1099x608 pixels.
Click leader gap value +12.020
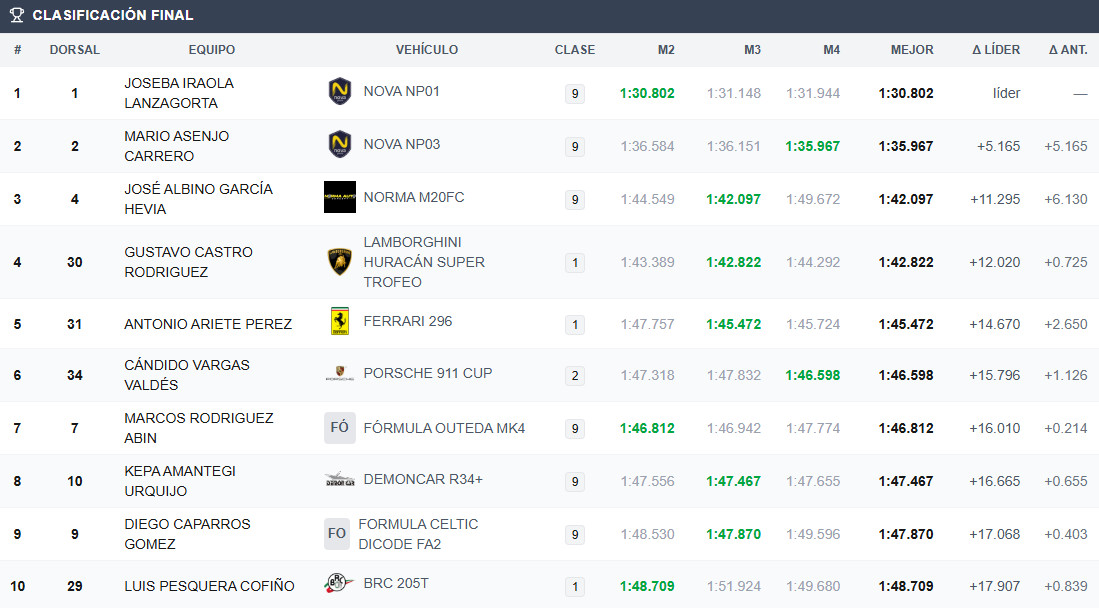click(x=995, y=262)
